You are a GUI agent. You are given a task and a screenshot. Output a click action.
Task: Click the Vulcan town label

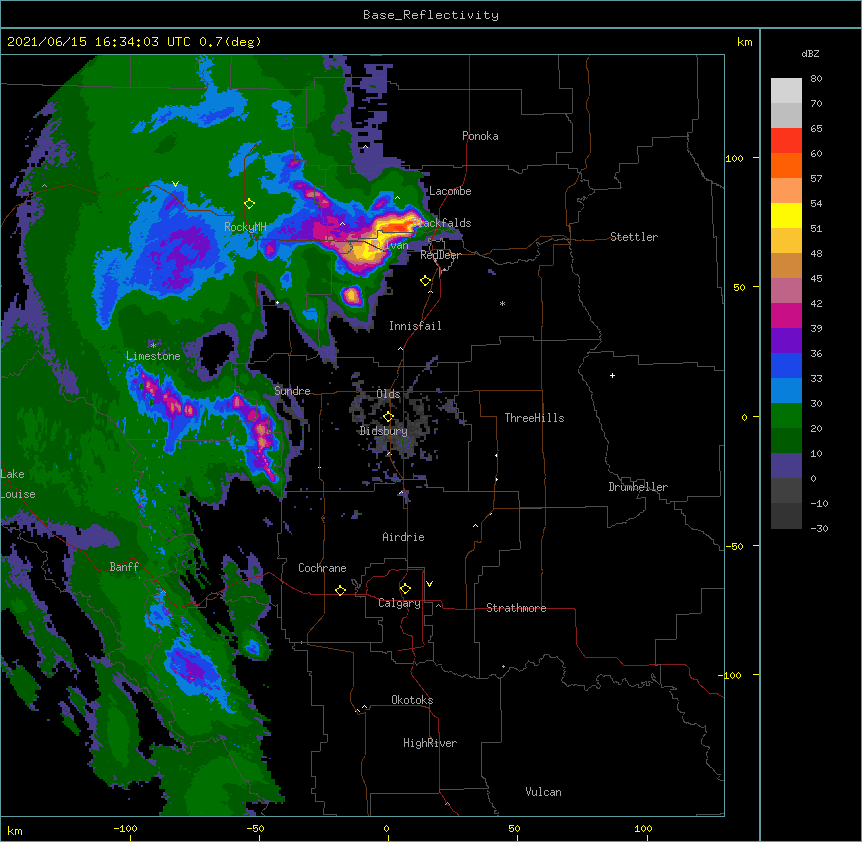543,792
